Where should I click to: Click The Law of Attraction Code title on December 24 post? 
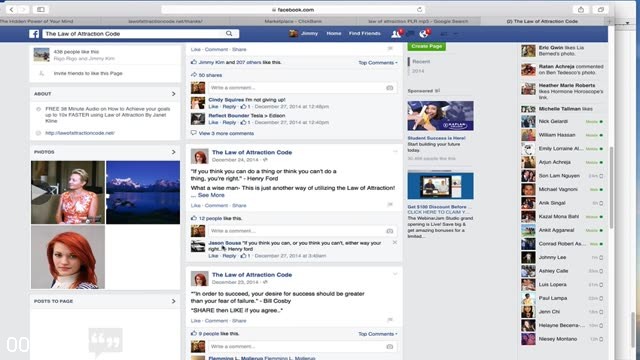point(252,152)
